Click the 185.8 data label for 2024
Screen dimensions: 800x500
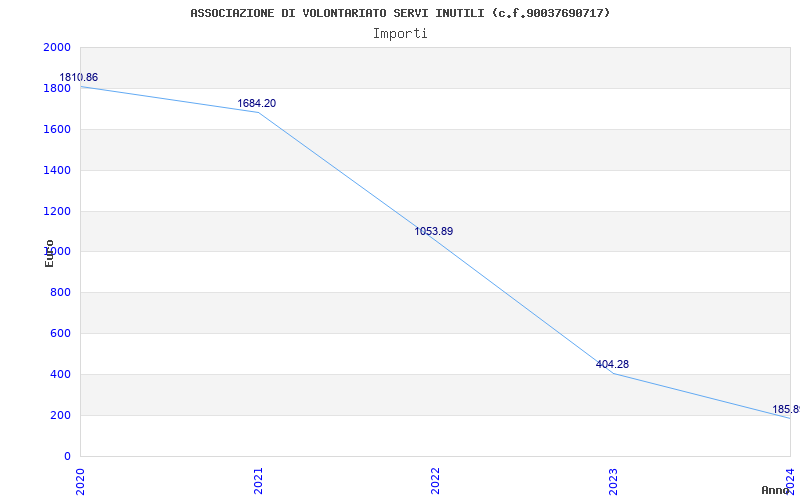(x=786, y=410)
